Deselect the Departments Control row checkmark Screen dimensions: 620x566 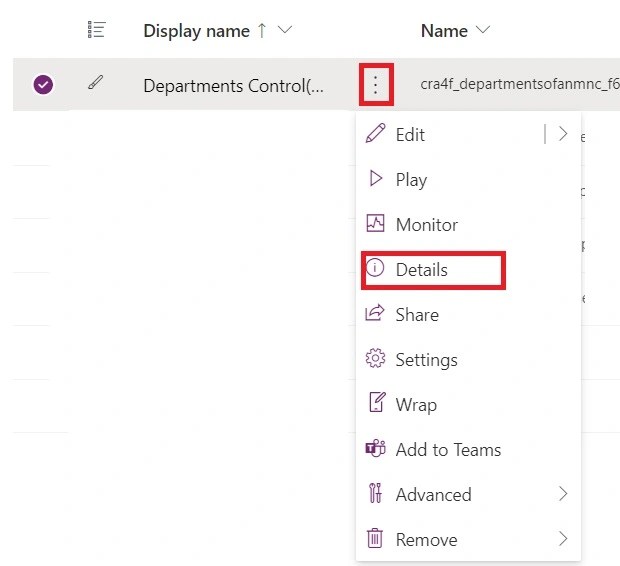point(43,85)
